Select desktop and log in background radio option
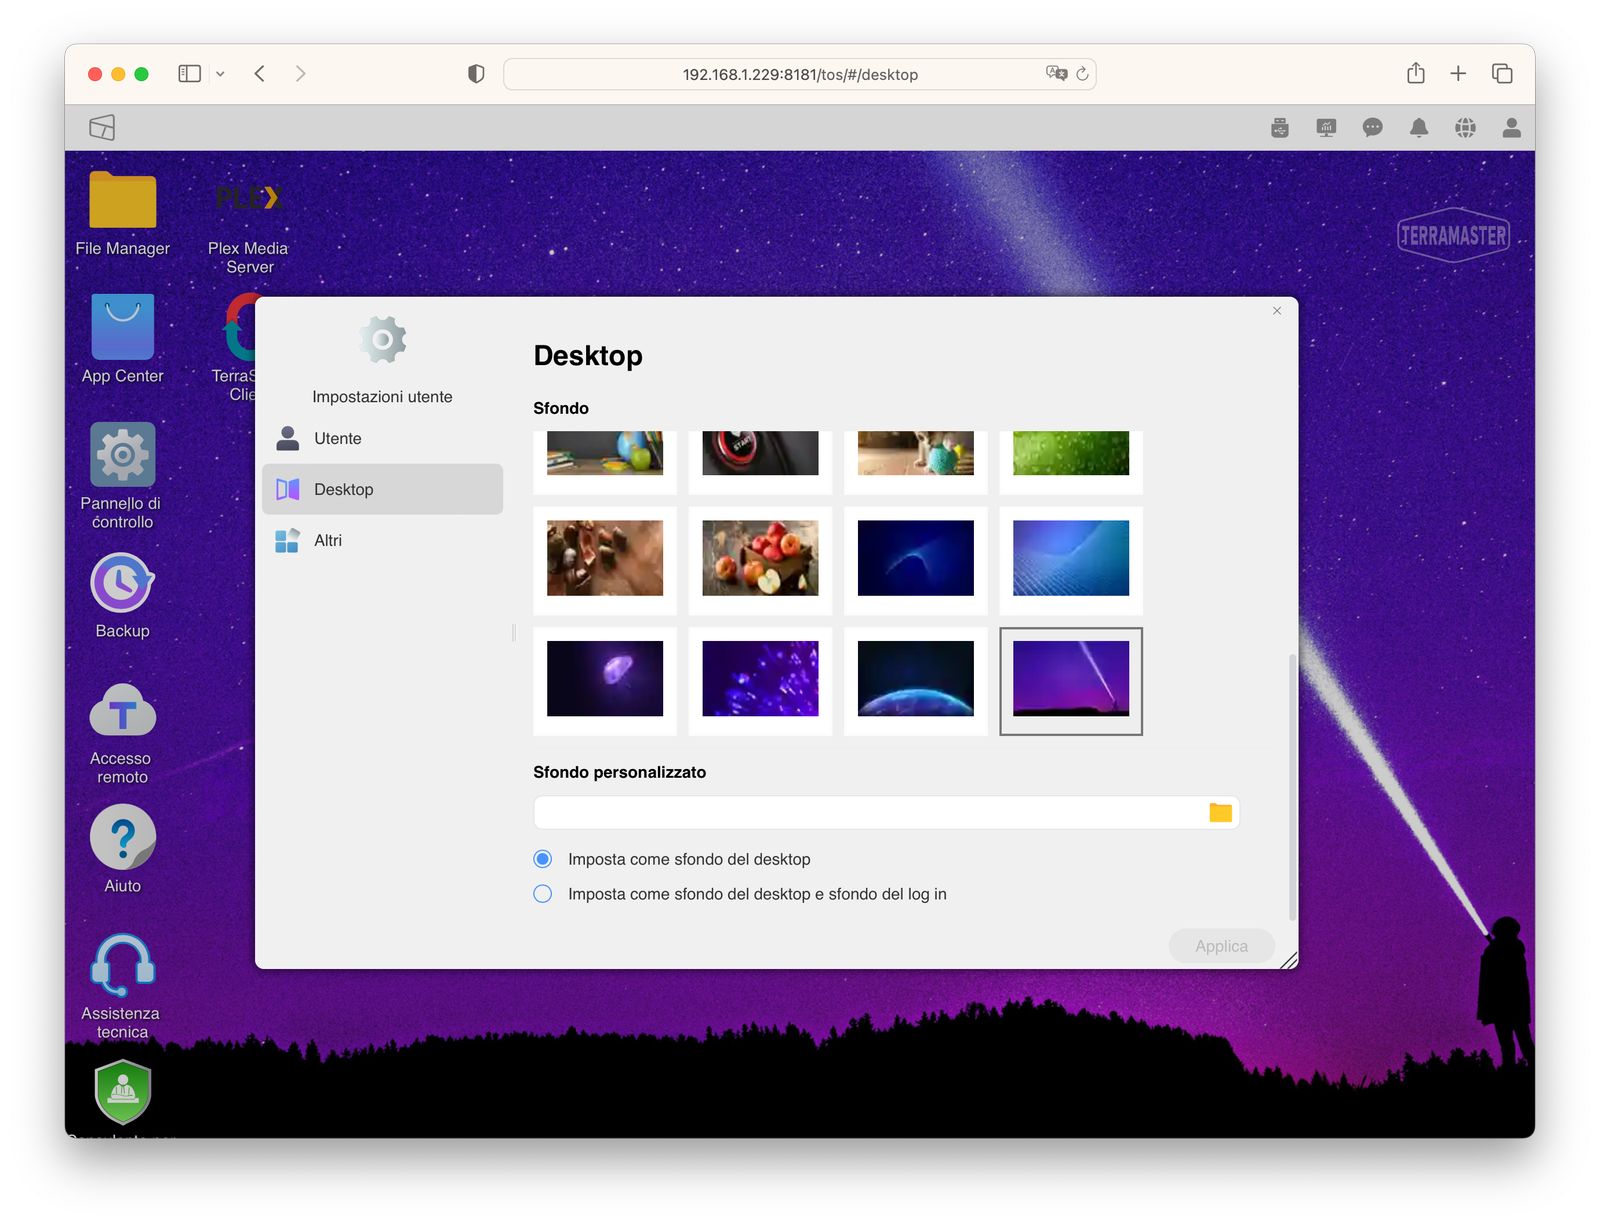The width and height of the screenshot is (1600, 1224). (x=543, y=894)
